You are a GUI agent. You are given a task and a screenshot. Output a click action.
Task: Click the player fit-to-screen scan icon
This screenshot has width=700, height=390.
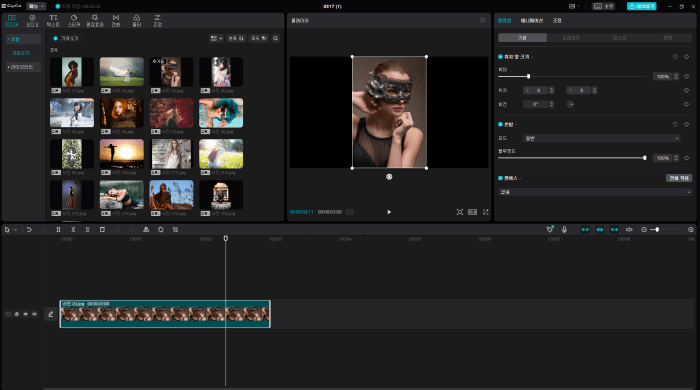coord(459,212)
